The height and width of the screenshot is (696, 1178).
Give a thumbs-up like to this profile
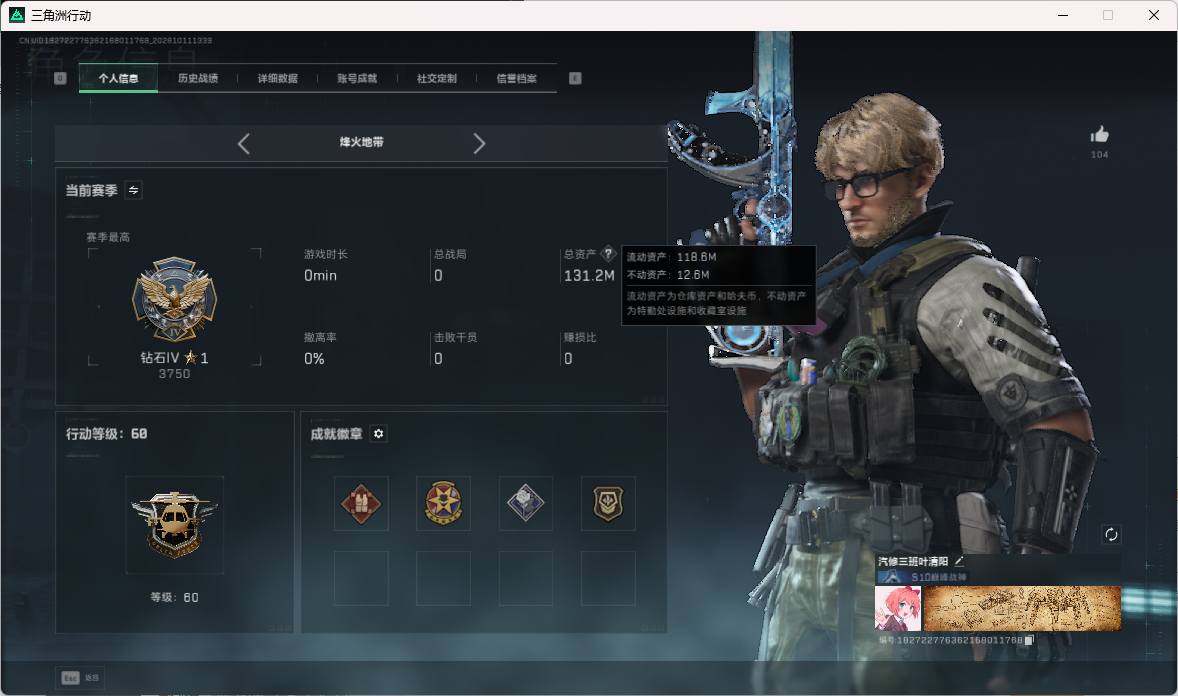pyautogui.click(x=1100, y=135)
